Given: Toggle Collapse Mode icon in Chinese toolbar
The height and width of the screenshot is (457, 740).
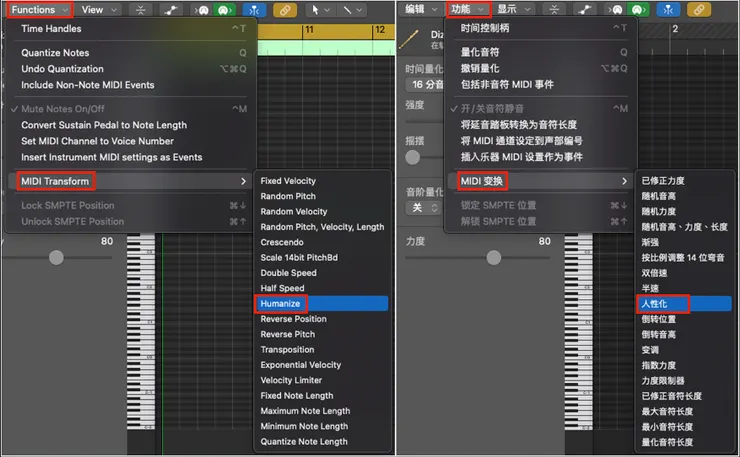Looking at the screenshot, I should pos(554,9).
